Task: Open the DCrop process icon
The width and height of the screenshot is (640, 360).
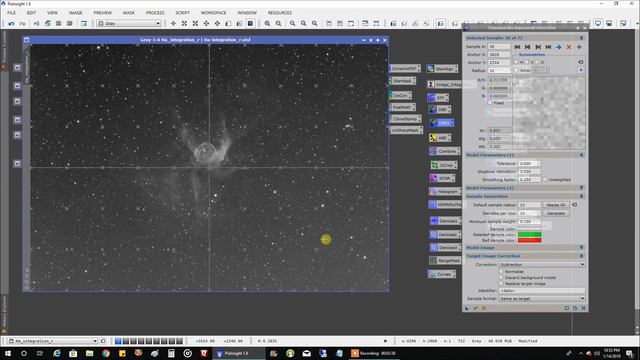Action: (444, 165)
